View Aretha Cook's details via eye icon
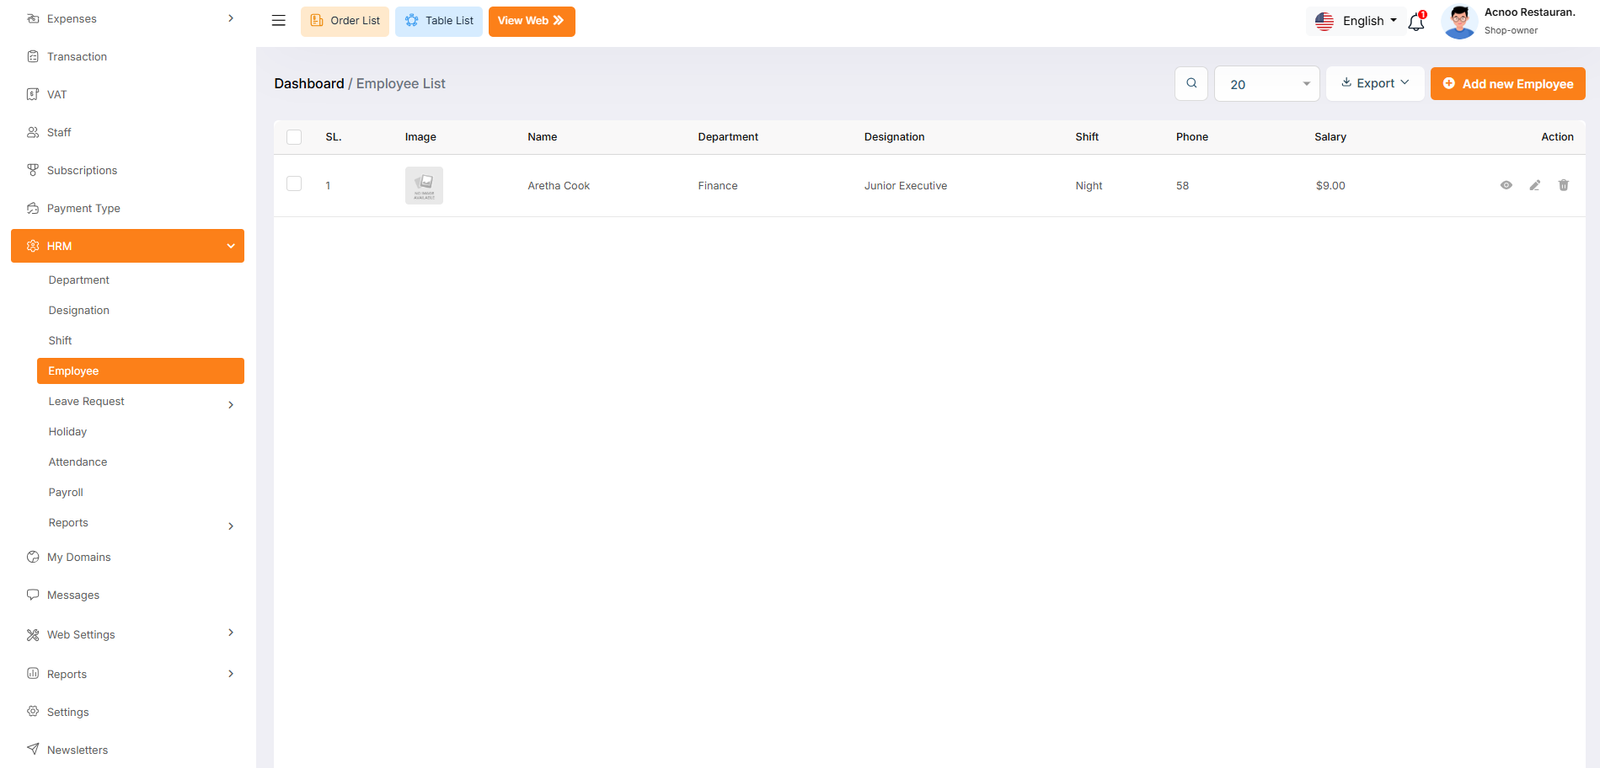This screenshot has width=1600, height=768. click(1506, 185)
